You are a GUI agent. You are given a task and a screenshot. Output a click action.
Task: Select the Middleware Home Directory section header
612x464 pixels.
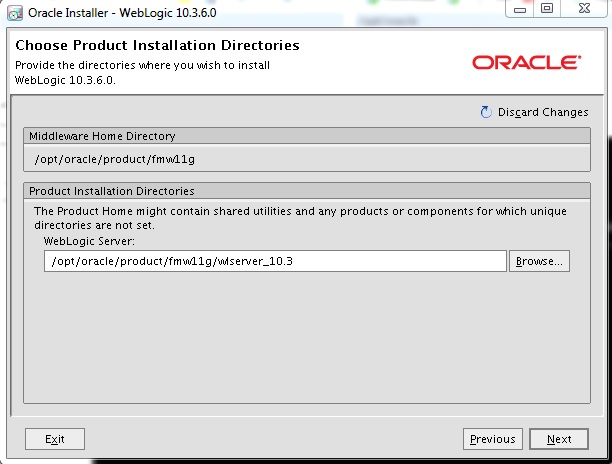[102, 136]
